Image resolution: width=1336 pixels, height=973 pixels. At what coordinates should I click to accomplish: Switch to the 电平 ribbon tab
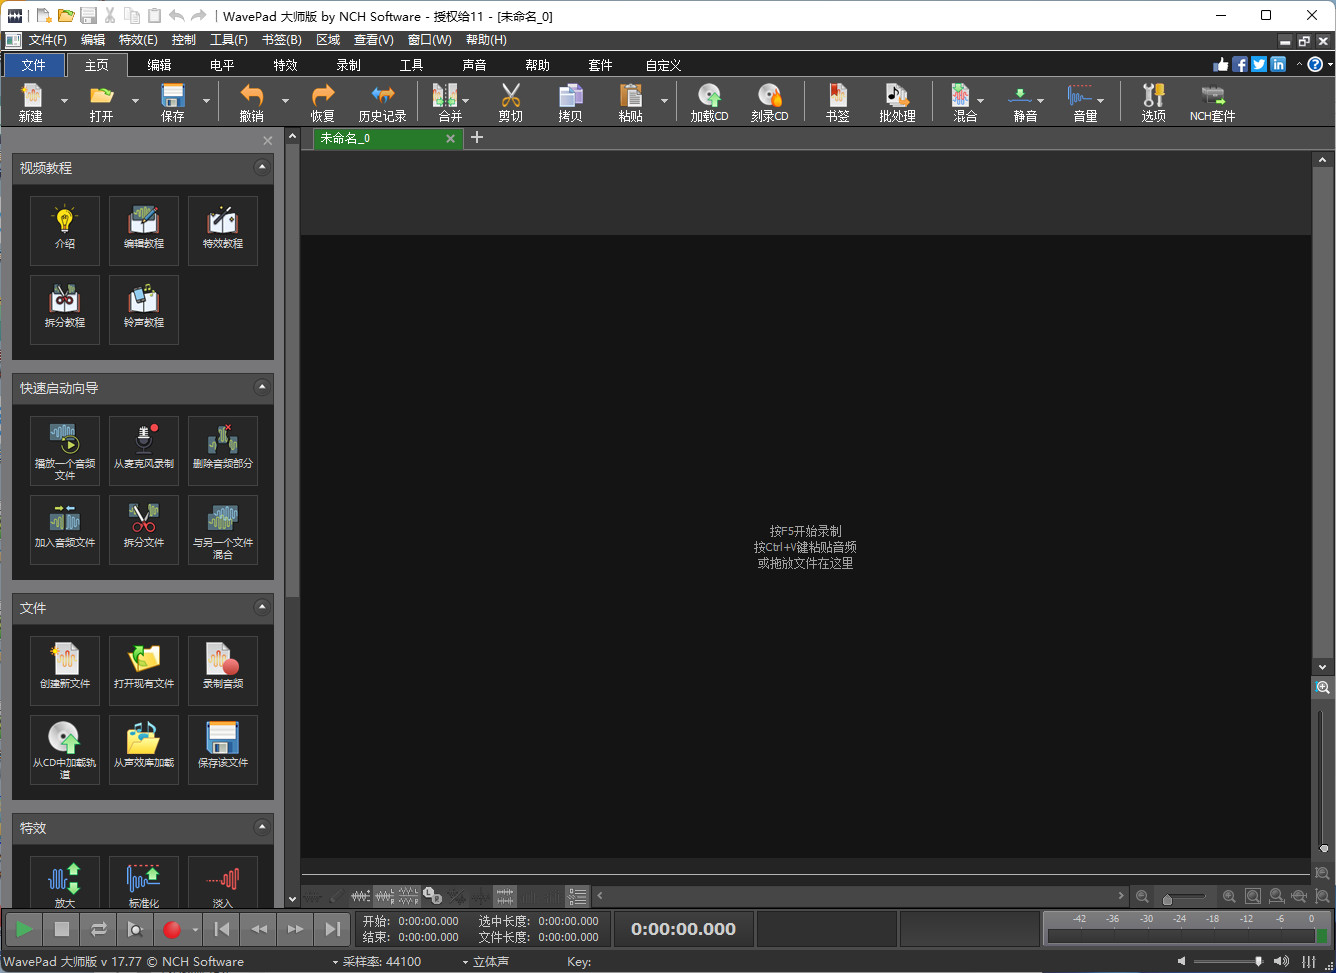click(222, 65)
